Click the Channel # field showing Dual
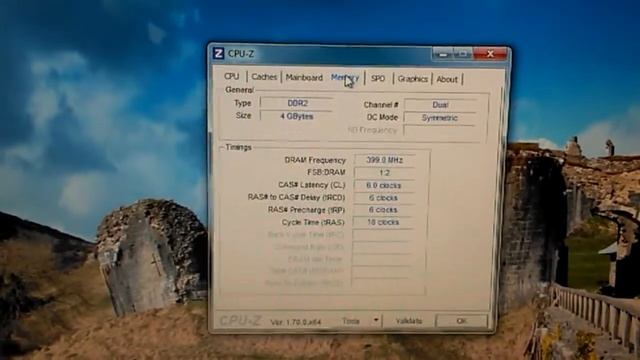640x360 pixels. click(x=440, y=105)
